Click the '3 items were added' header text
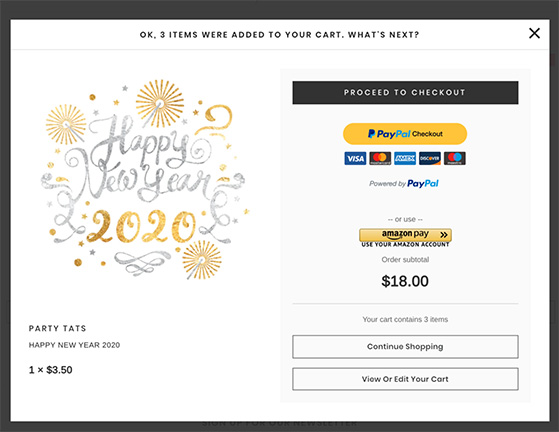 coord(280,35)
